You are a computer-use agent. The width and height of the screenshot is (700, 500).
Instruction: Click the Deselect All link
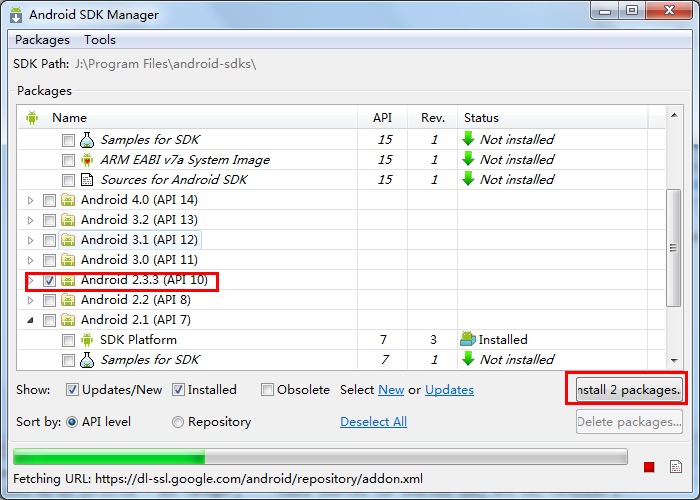point(373,422)
